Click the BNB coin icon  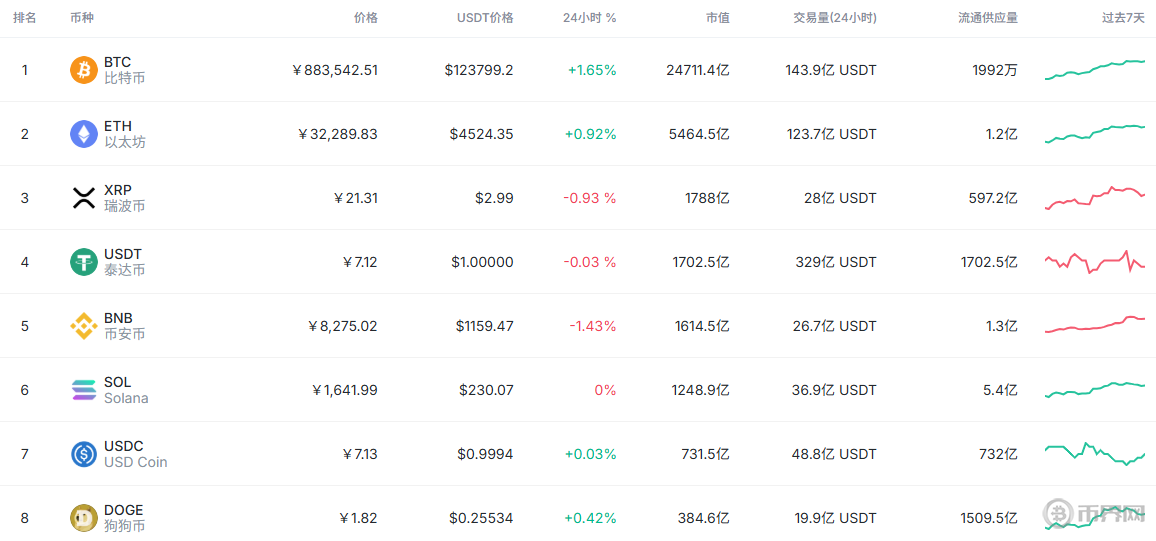click(84, 326)
